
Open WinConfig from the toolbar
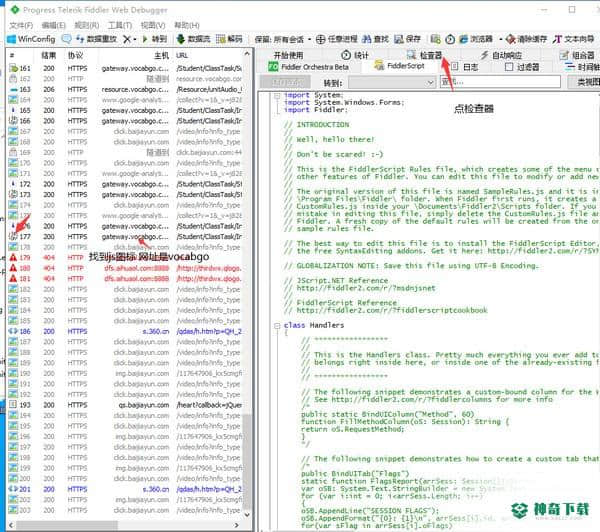[31, 39]
